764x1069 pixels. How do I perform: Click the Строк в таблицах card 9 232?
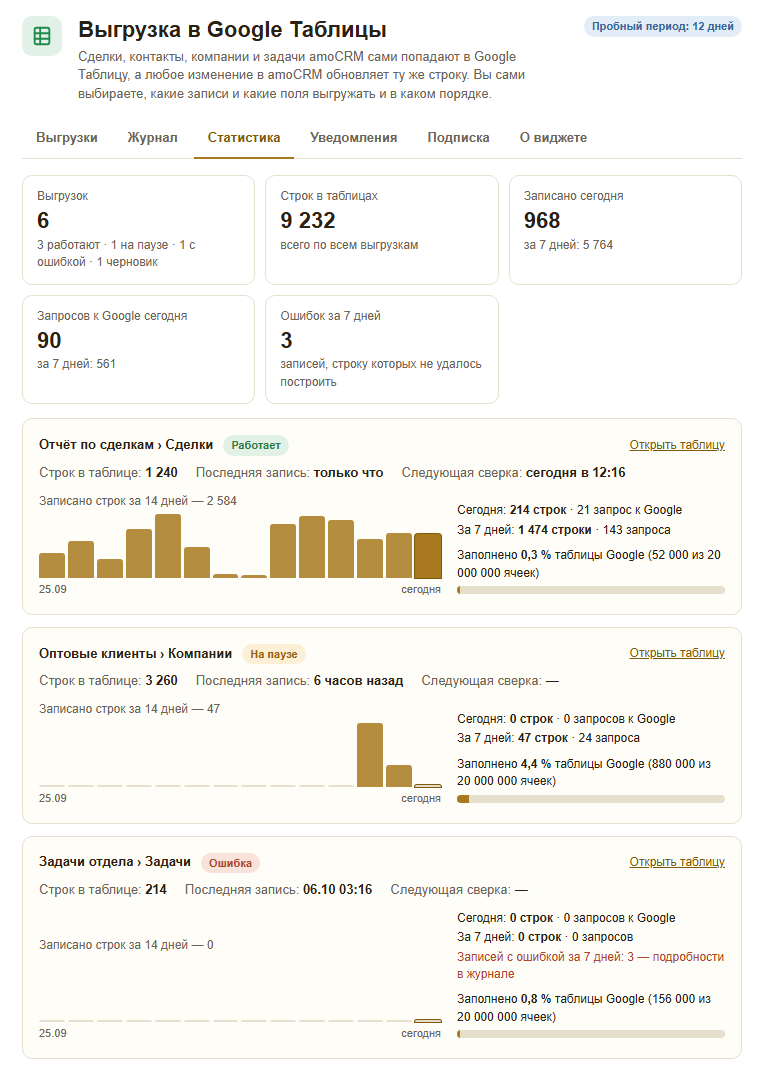(x=382, y=230)
